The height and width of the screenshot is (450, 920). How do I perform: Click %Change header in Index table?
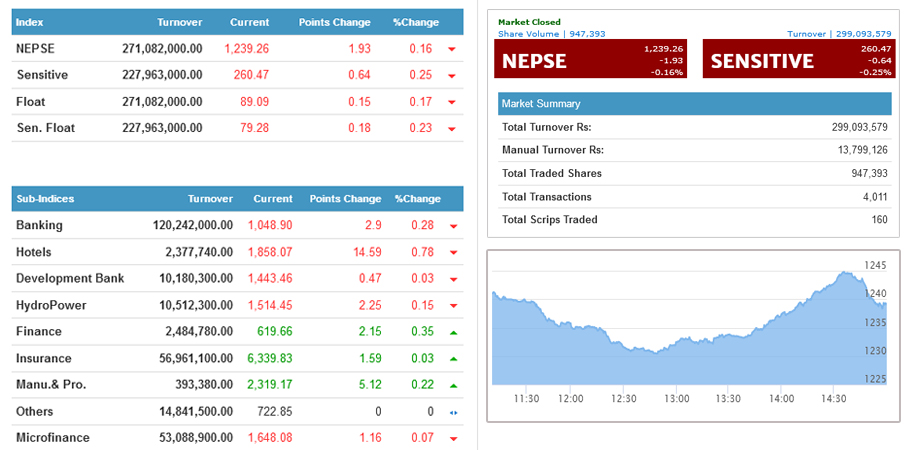point(416,23)
